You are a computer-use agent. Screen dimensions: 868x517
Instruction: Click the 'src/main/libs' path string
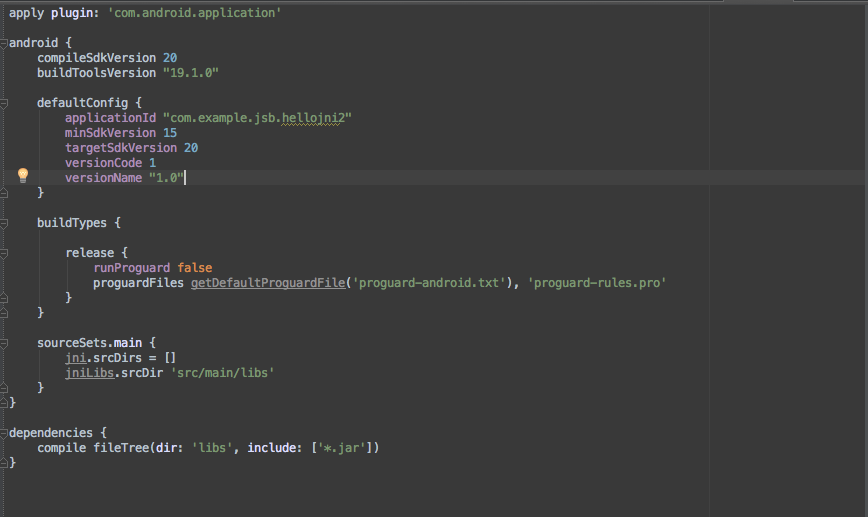(223, 373)
